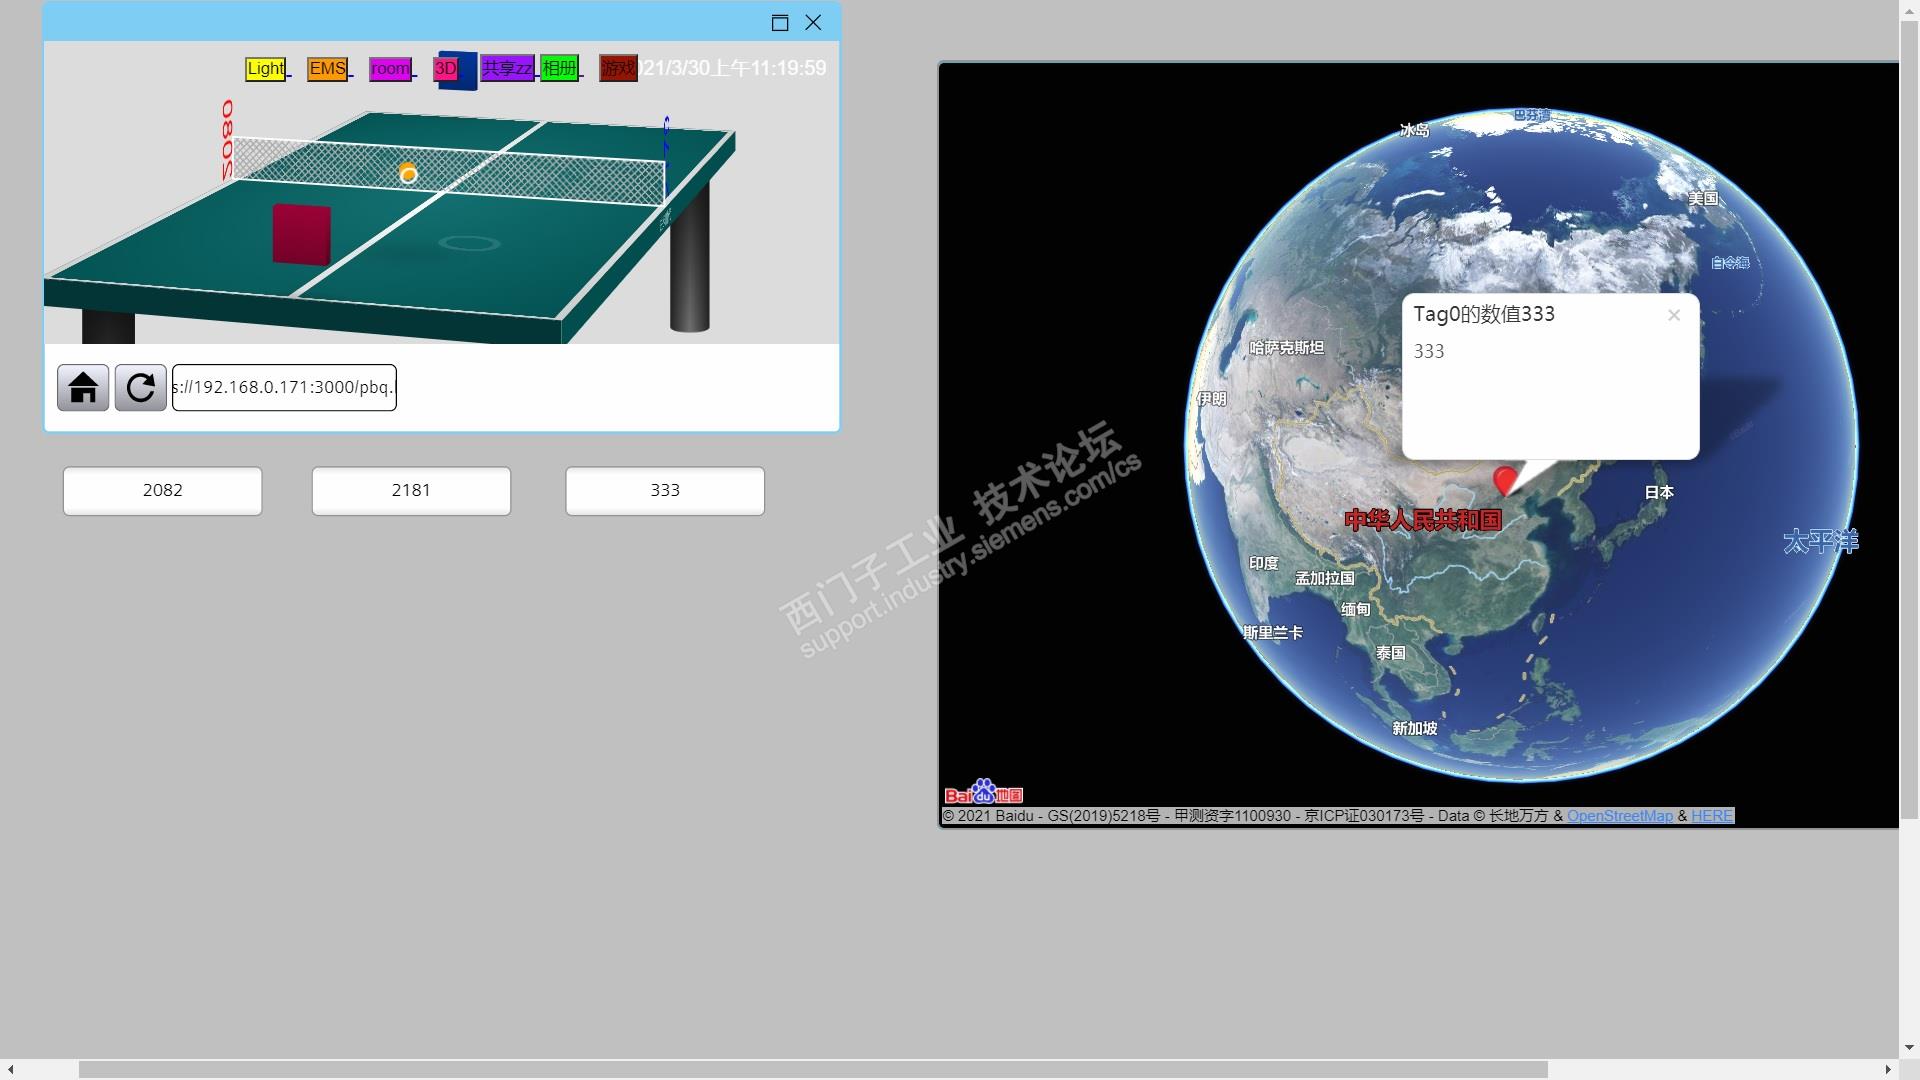This screenshot has width=1920, height=1080.
Task: Click the orange ping pong ball
Action: [408, 174]
